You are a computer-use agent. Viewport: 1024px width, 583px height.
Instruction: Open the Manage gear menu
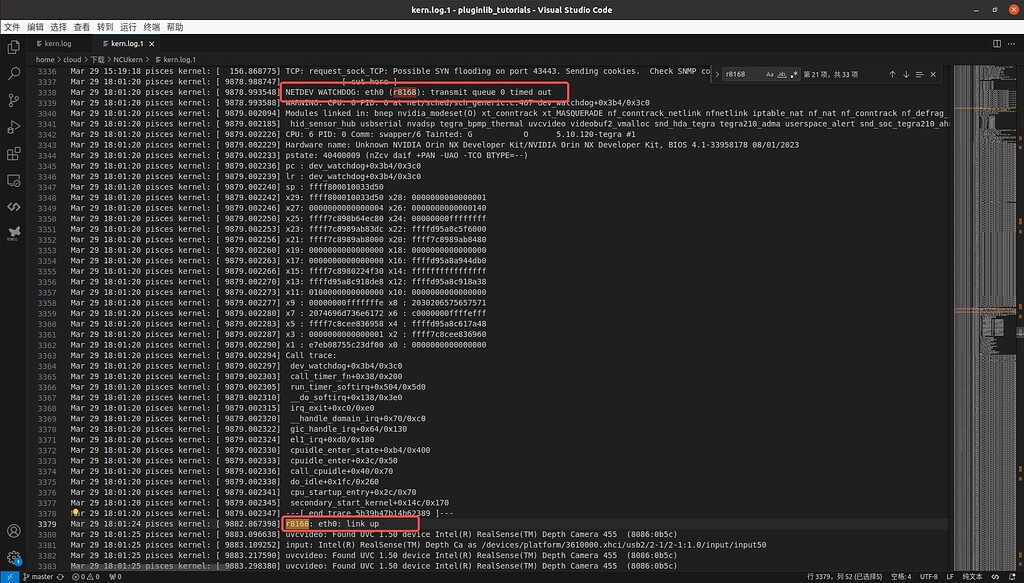click(x=13, y=558)
